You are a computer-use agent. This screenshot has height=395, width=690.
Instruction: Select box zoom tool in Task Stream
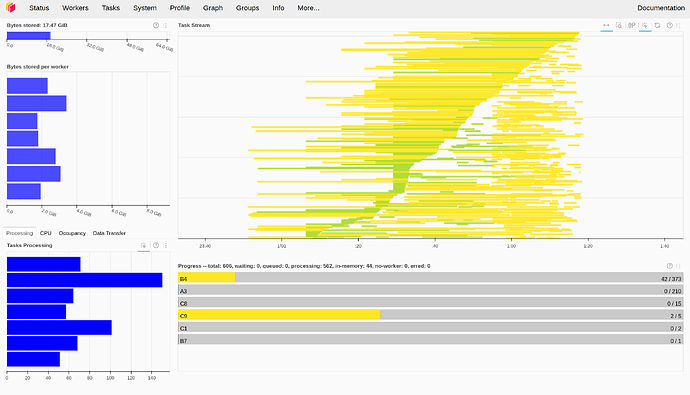(x=619, y=26)
